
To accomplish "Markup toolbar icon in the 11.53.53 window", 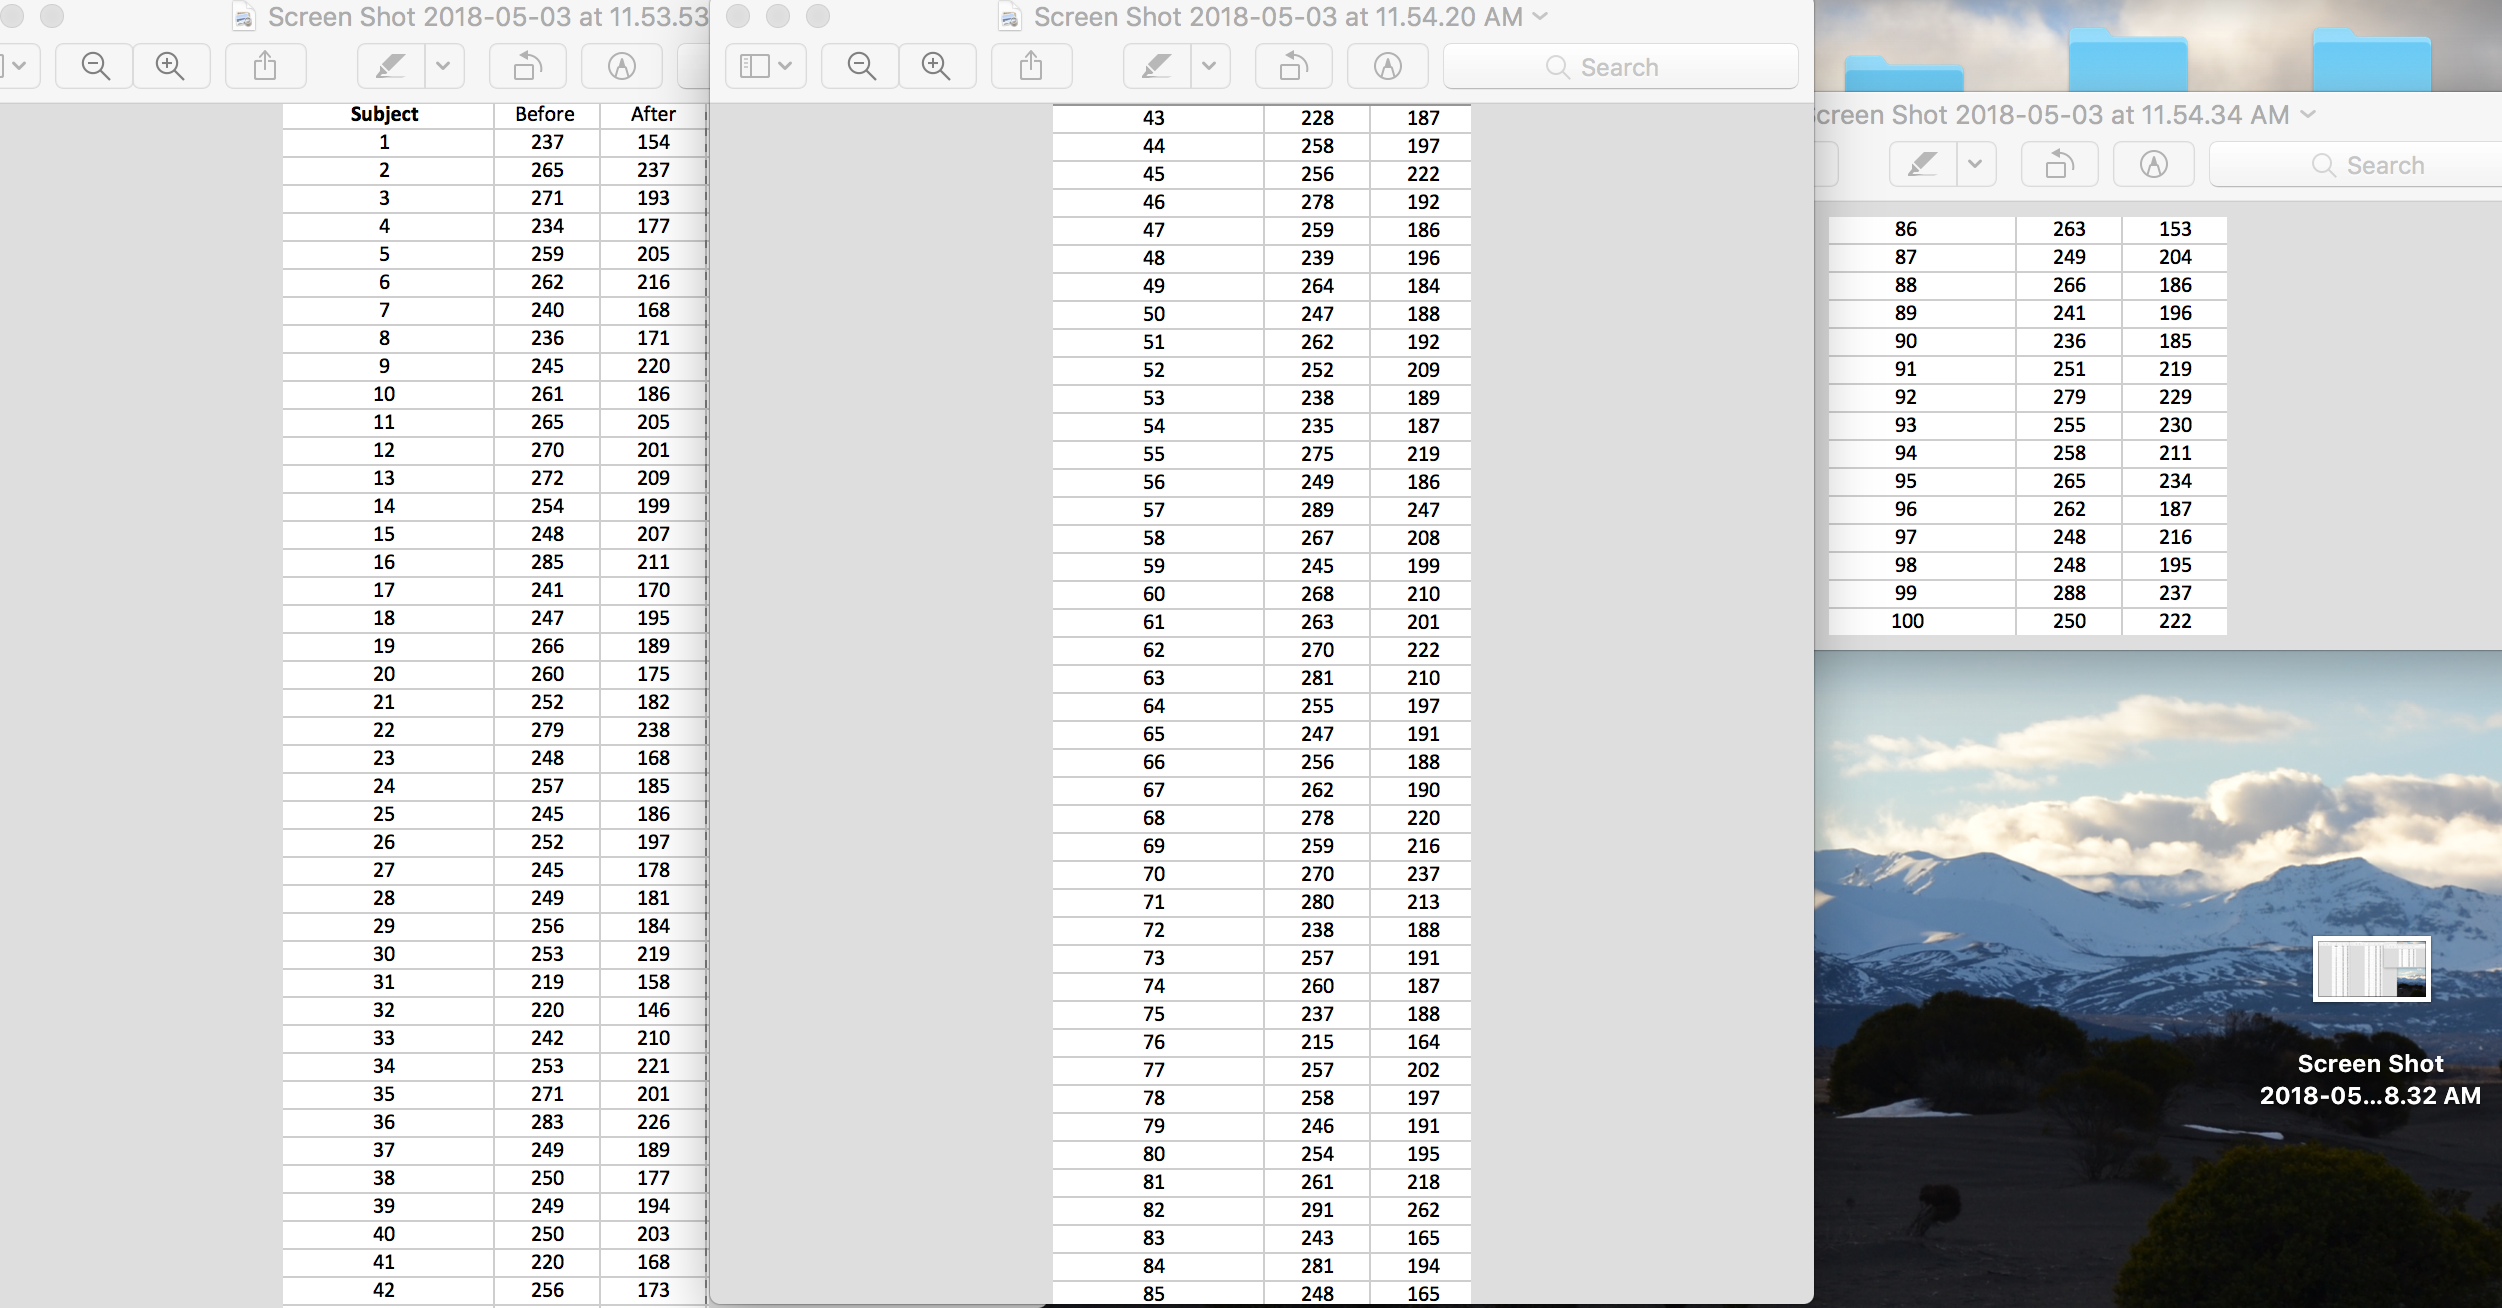I will (x=622, y=67).
